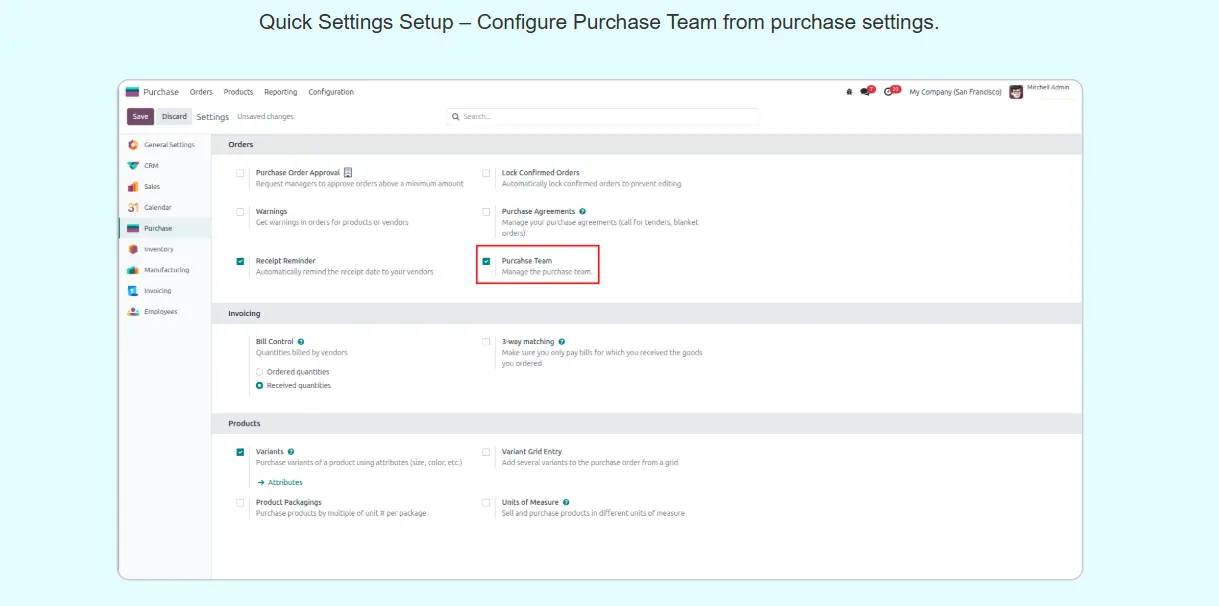Uncheck the Purchase Team checkbox
Image resolution: width=1219 pixels, height=606 pixels.
click(486, 261)
